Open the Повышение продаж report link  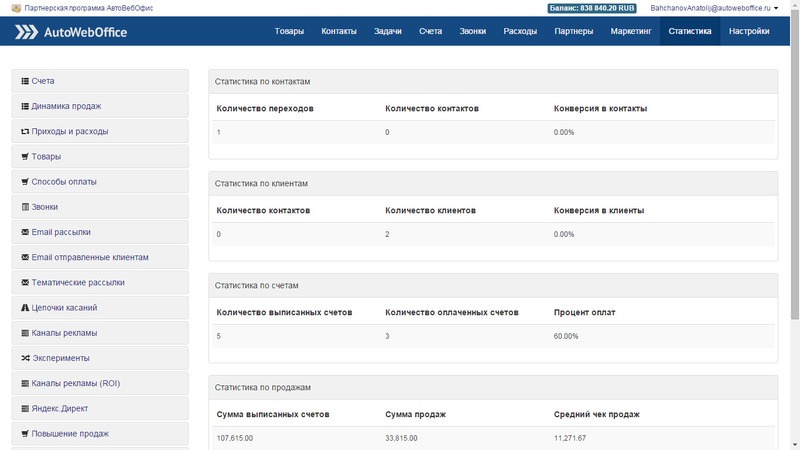tap(70, 434)
